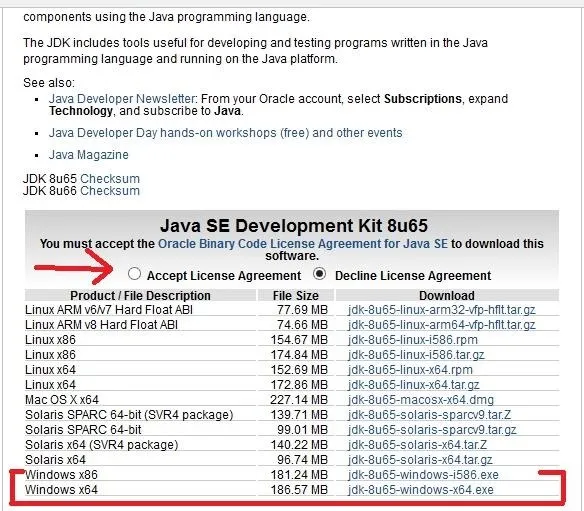Download jdk-8u65-linux-i586.tar.gz
The width and height of the screenshot is (584, 511).
[x=416, y=355]
